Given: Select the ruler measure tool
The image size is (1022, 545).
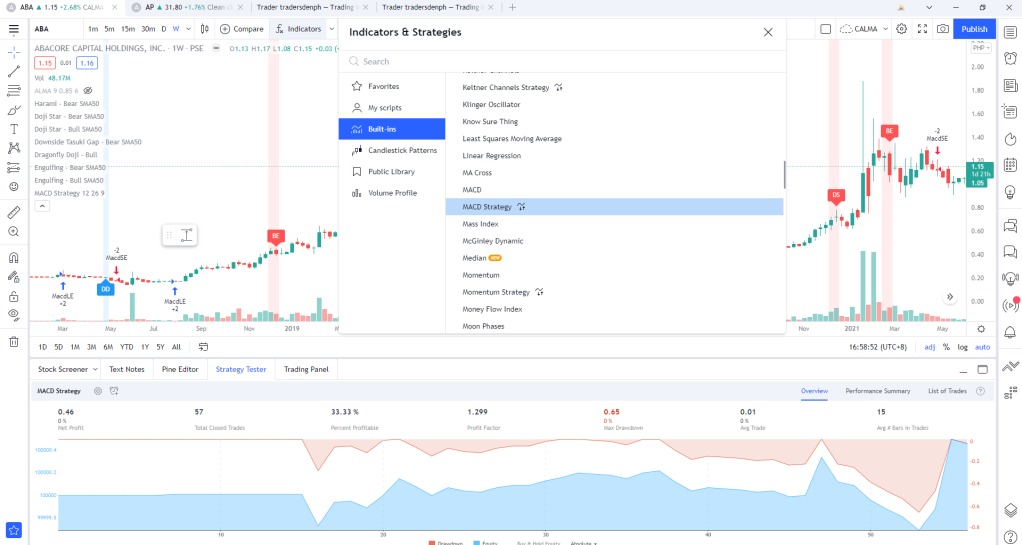Looking at the screenshot, I should [x=14, y=213].
